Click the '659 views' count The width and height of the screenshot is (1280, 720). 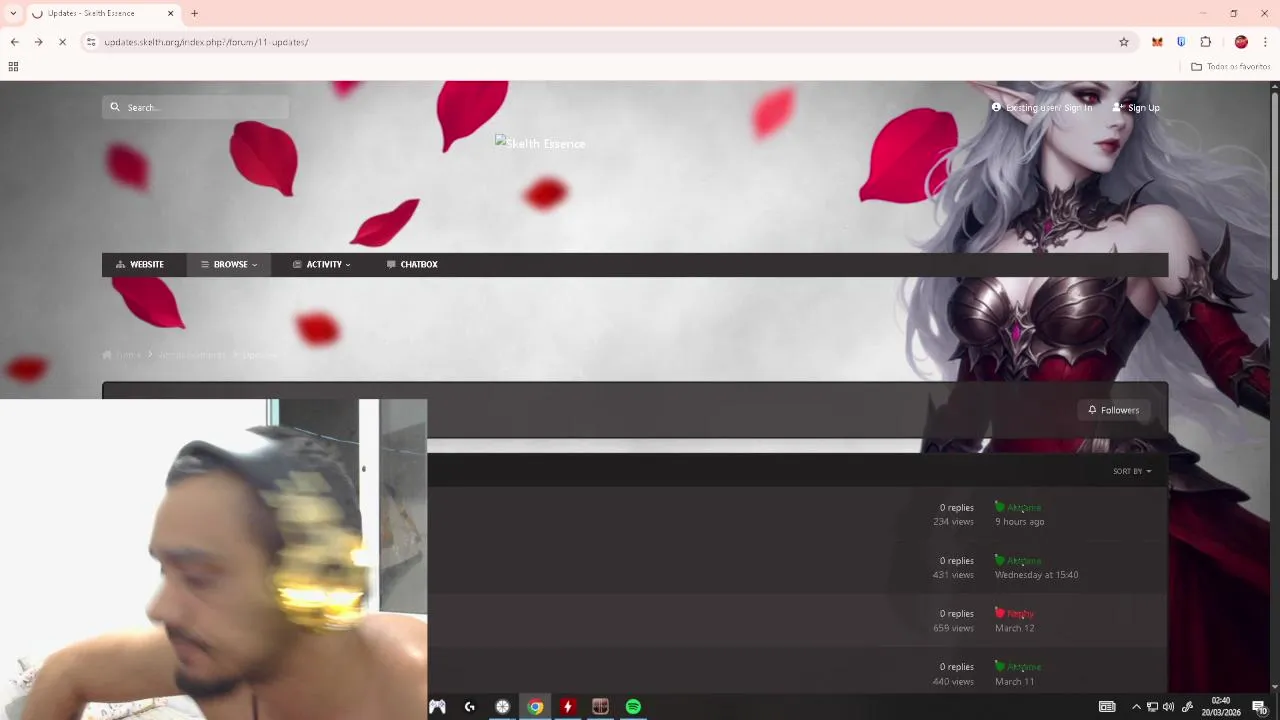click(x=953, y=628)
